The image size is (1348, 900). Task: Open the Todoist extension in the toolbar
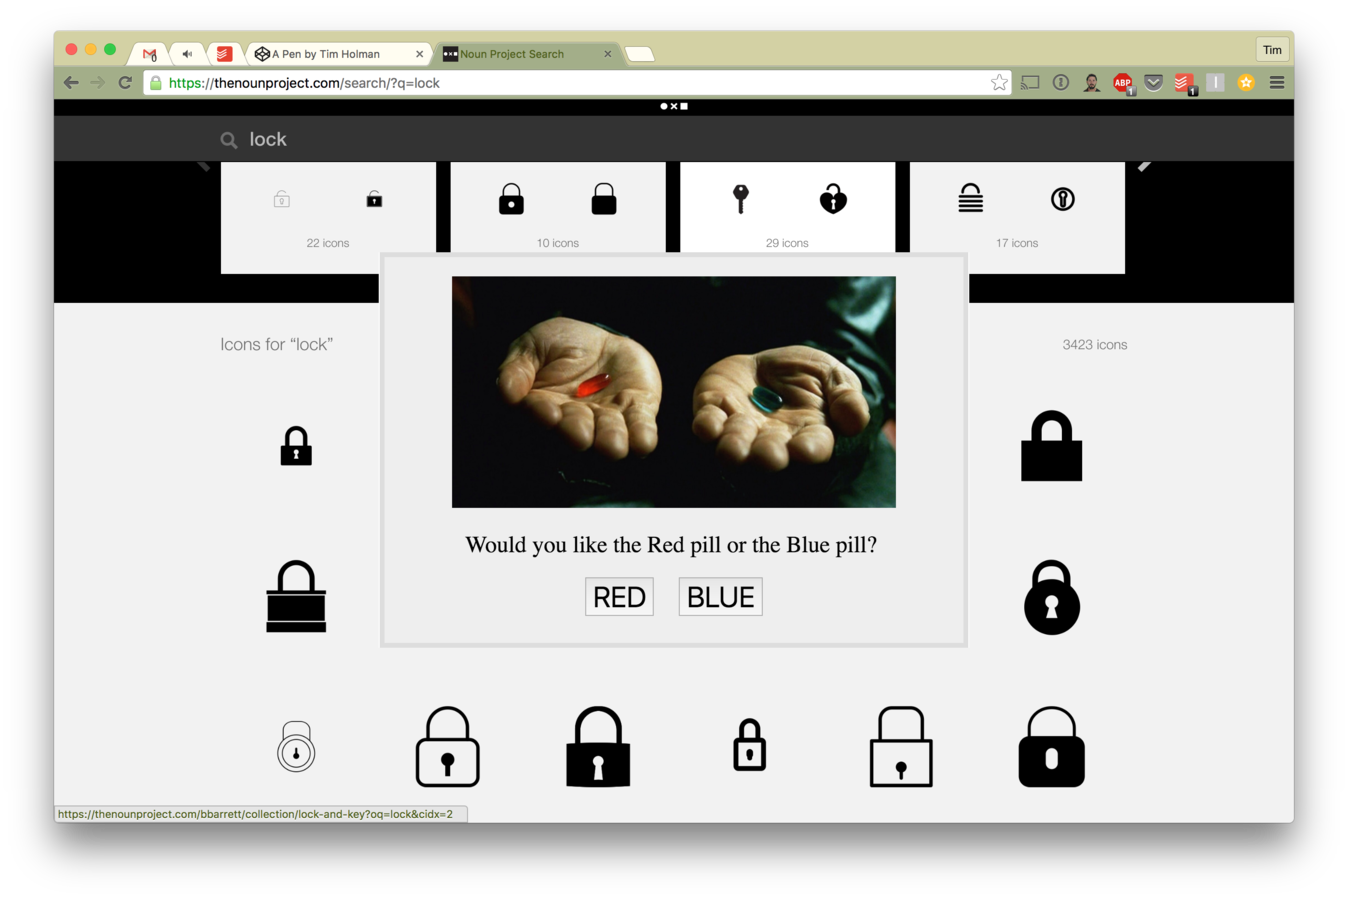(1184, 84)
